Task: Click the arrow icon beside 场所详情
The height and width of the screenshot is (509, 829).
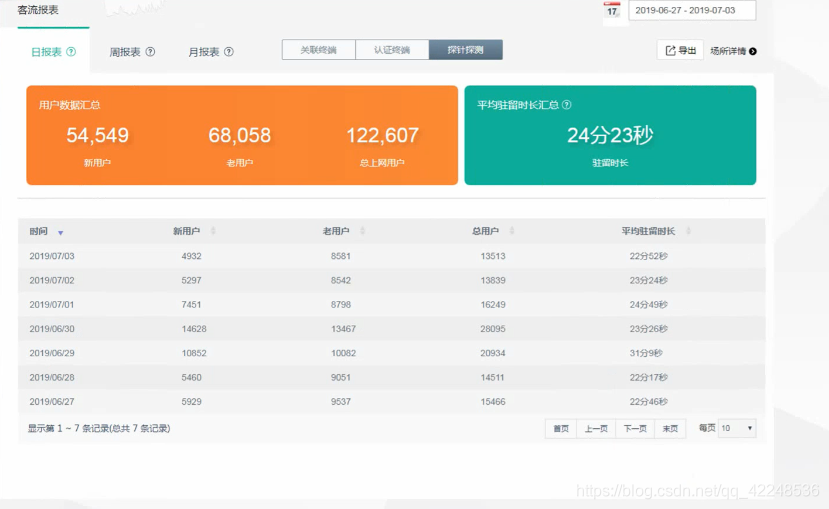Action: tap(753, 51)
